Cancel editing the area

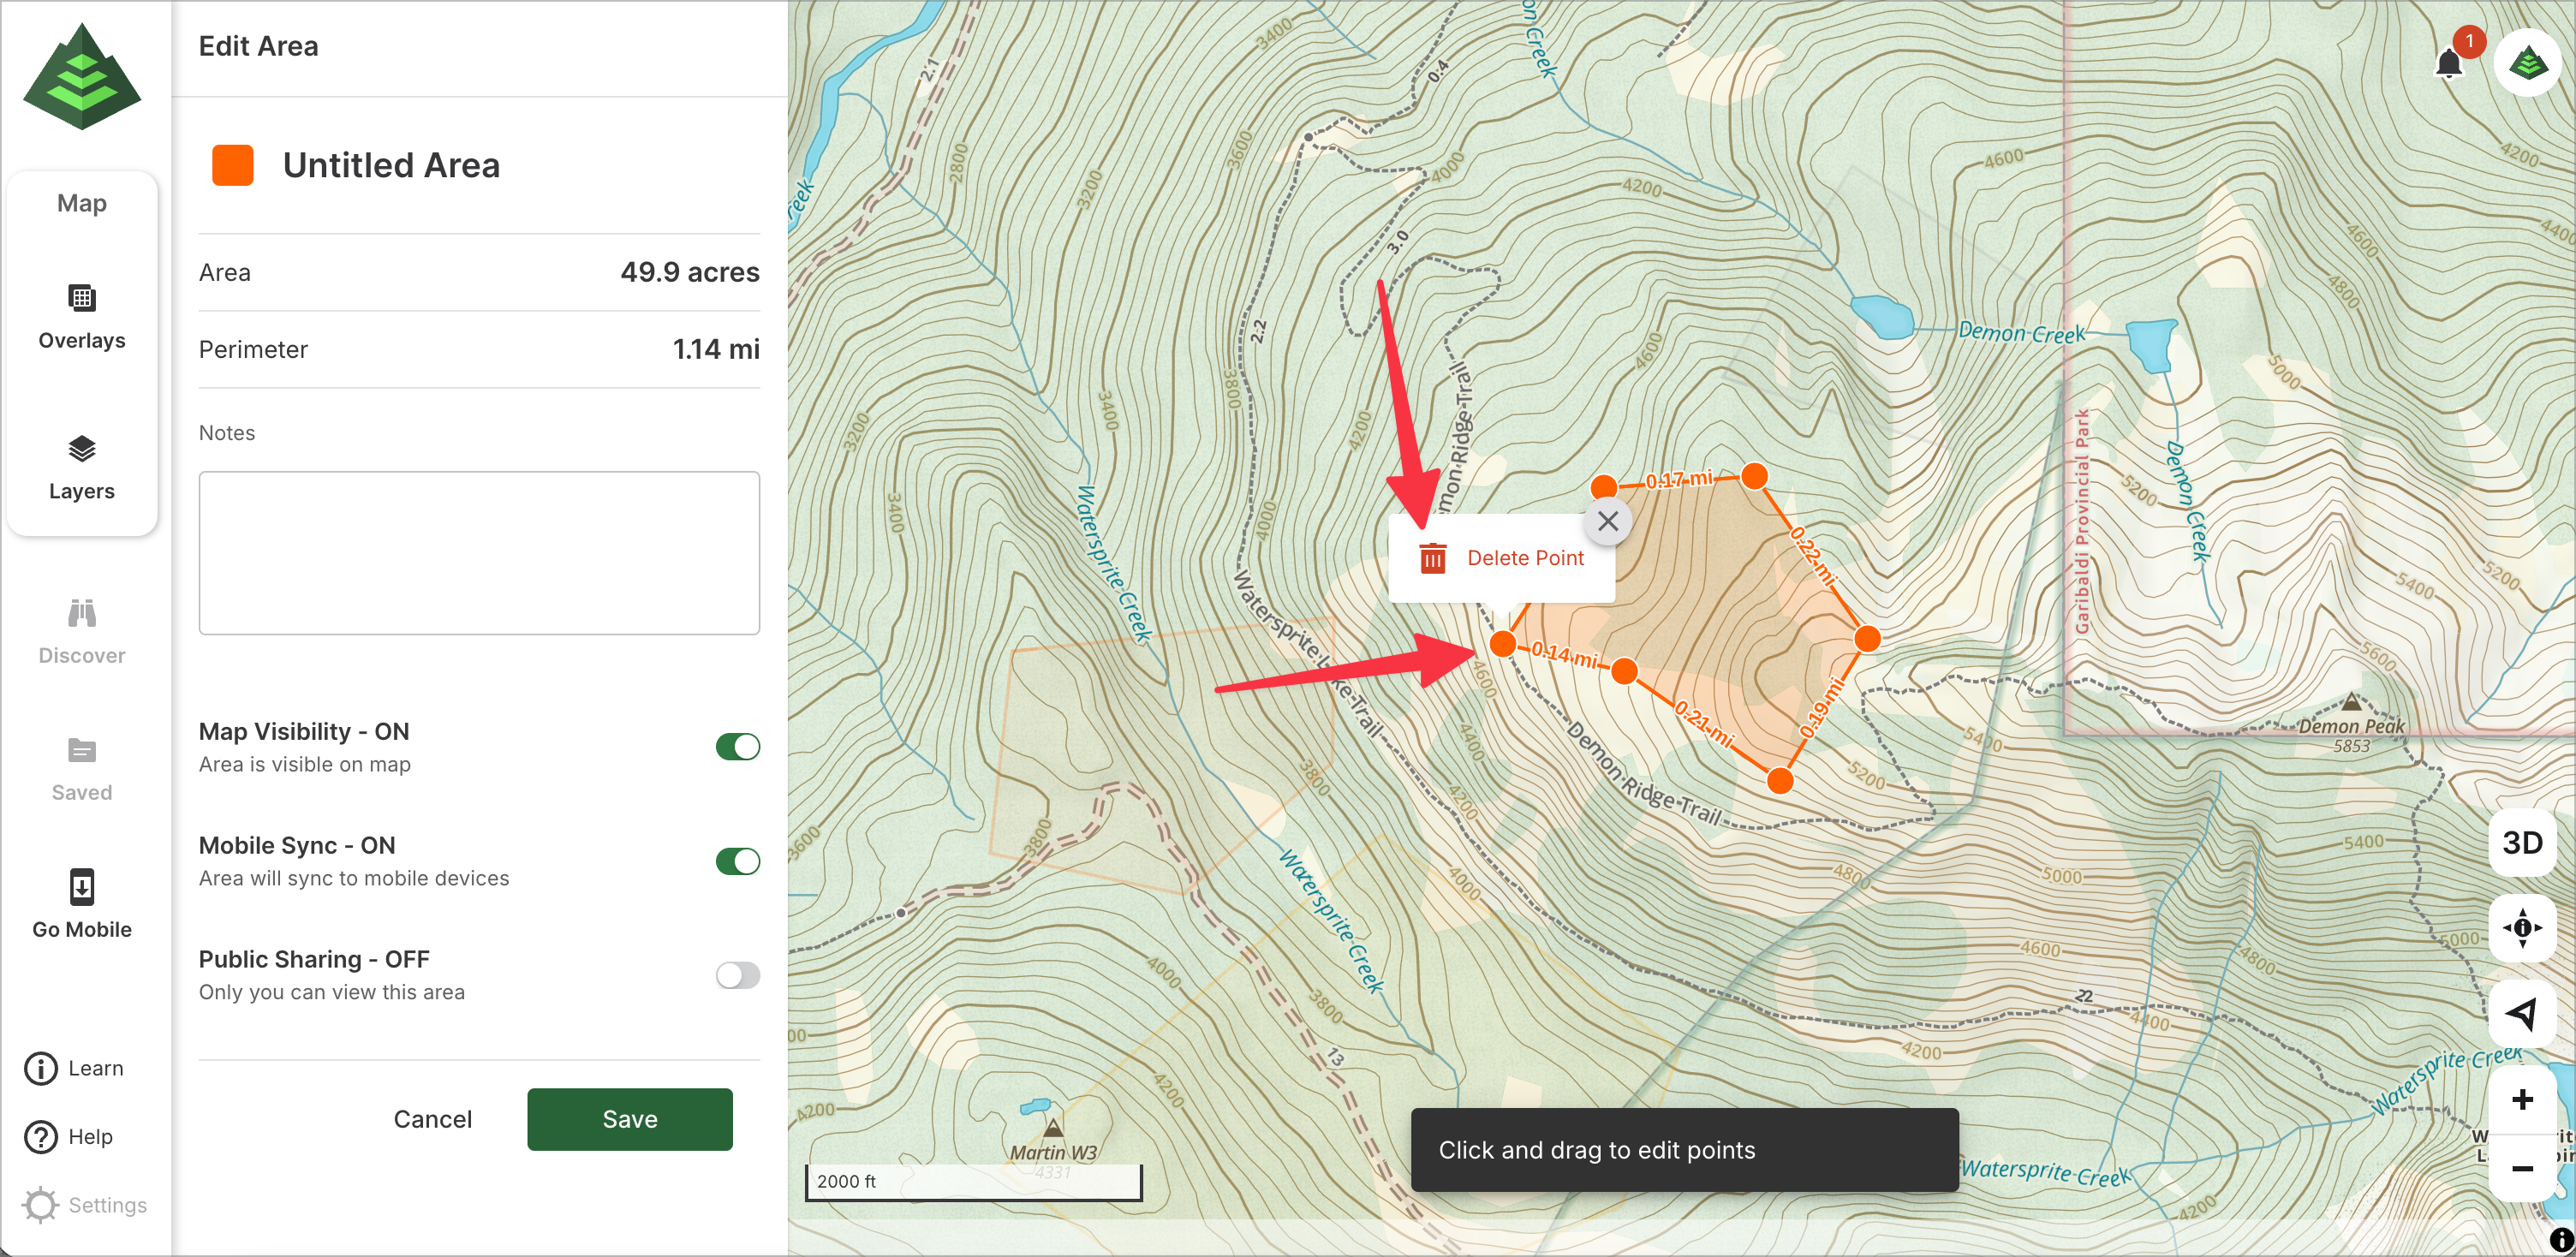(432, 1119)
